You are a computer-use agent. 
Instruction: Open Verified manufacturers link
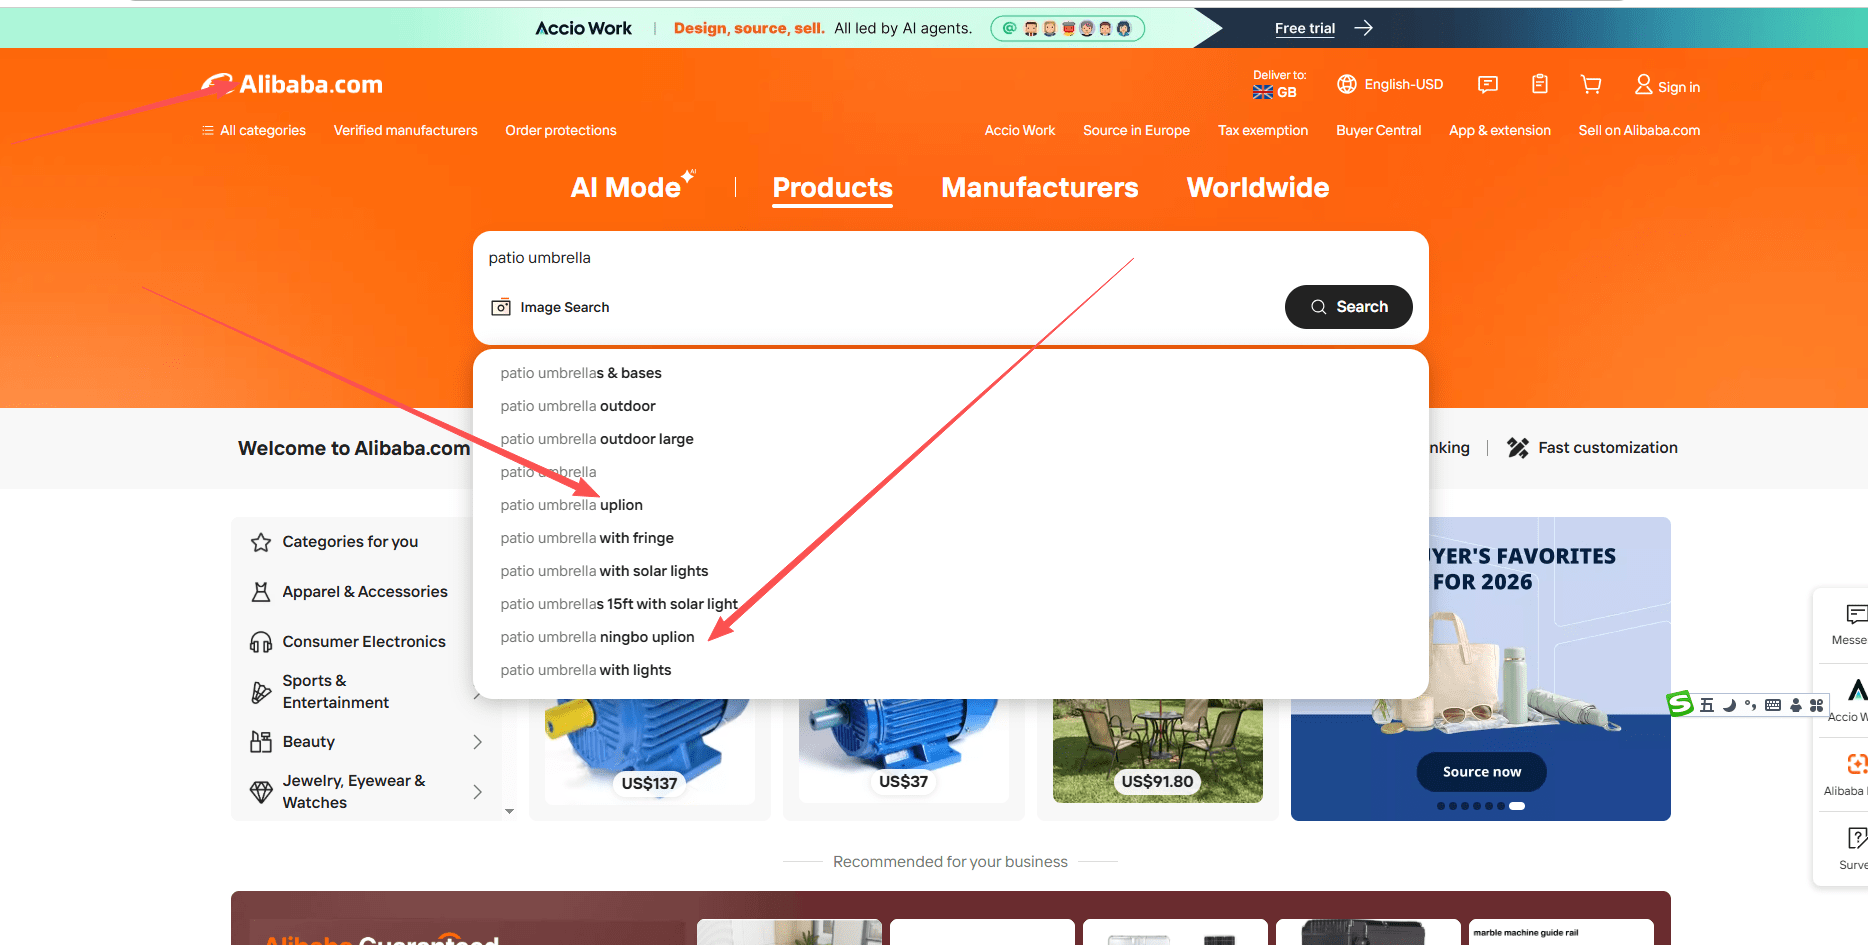[405, 130]
